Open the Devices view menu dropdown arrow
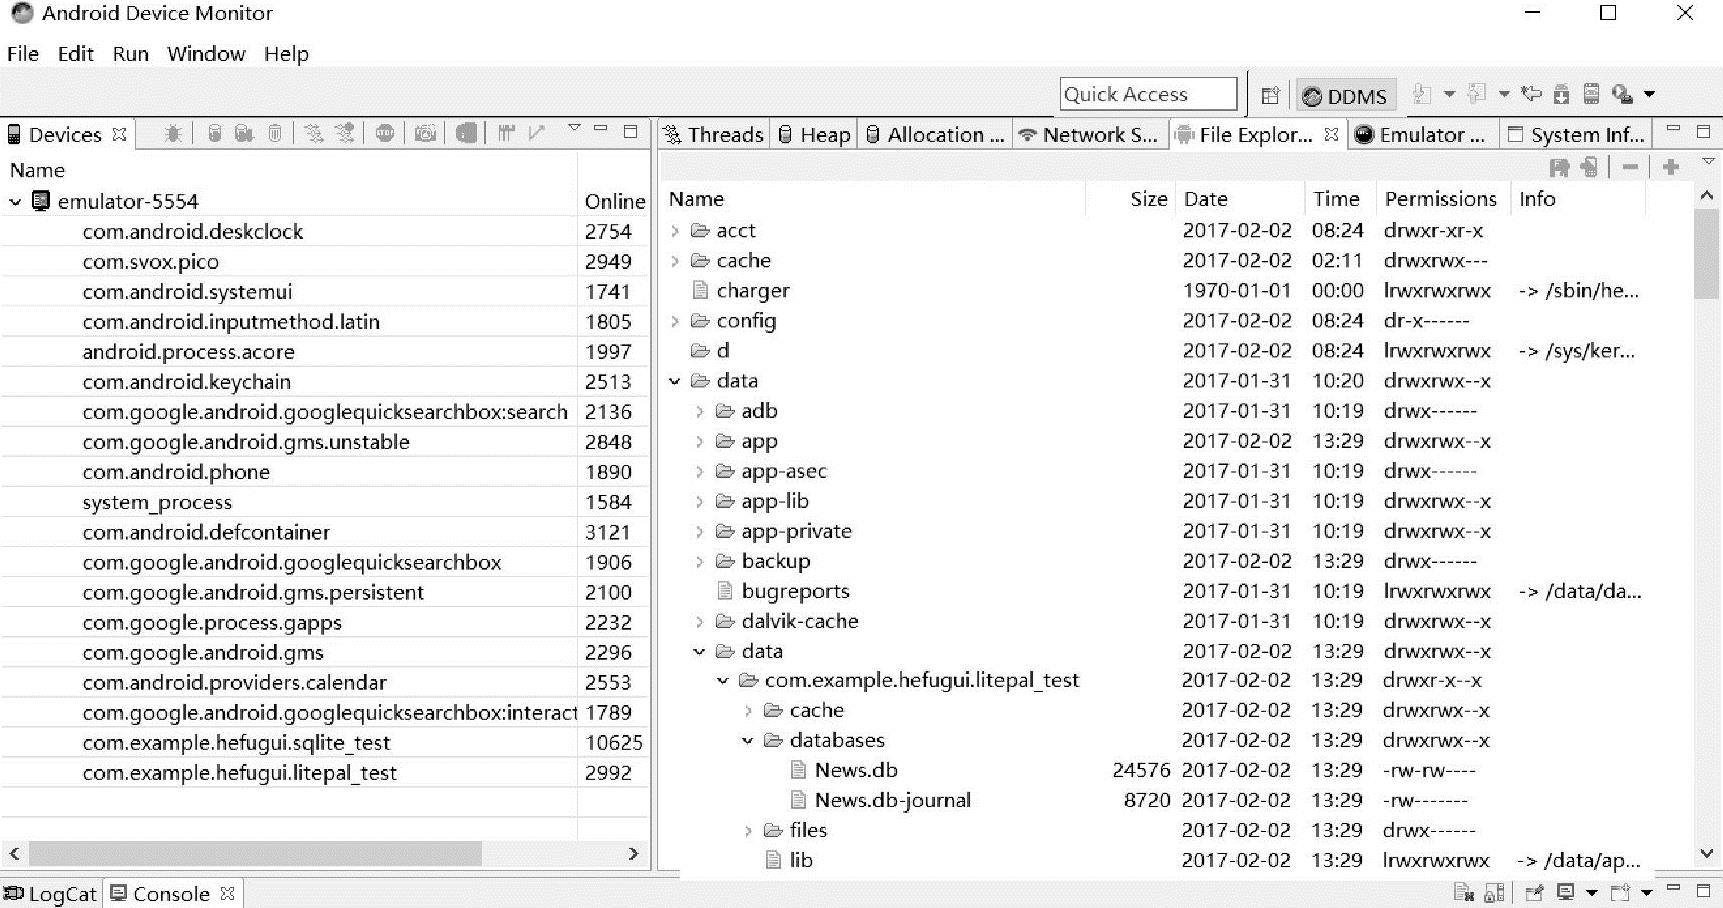1723x908 pixels. 574,129
